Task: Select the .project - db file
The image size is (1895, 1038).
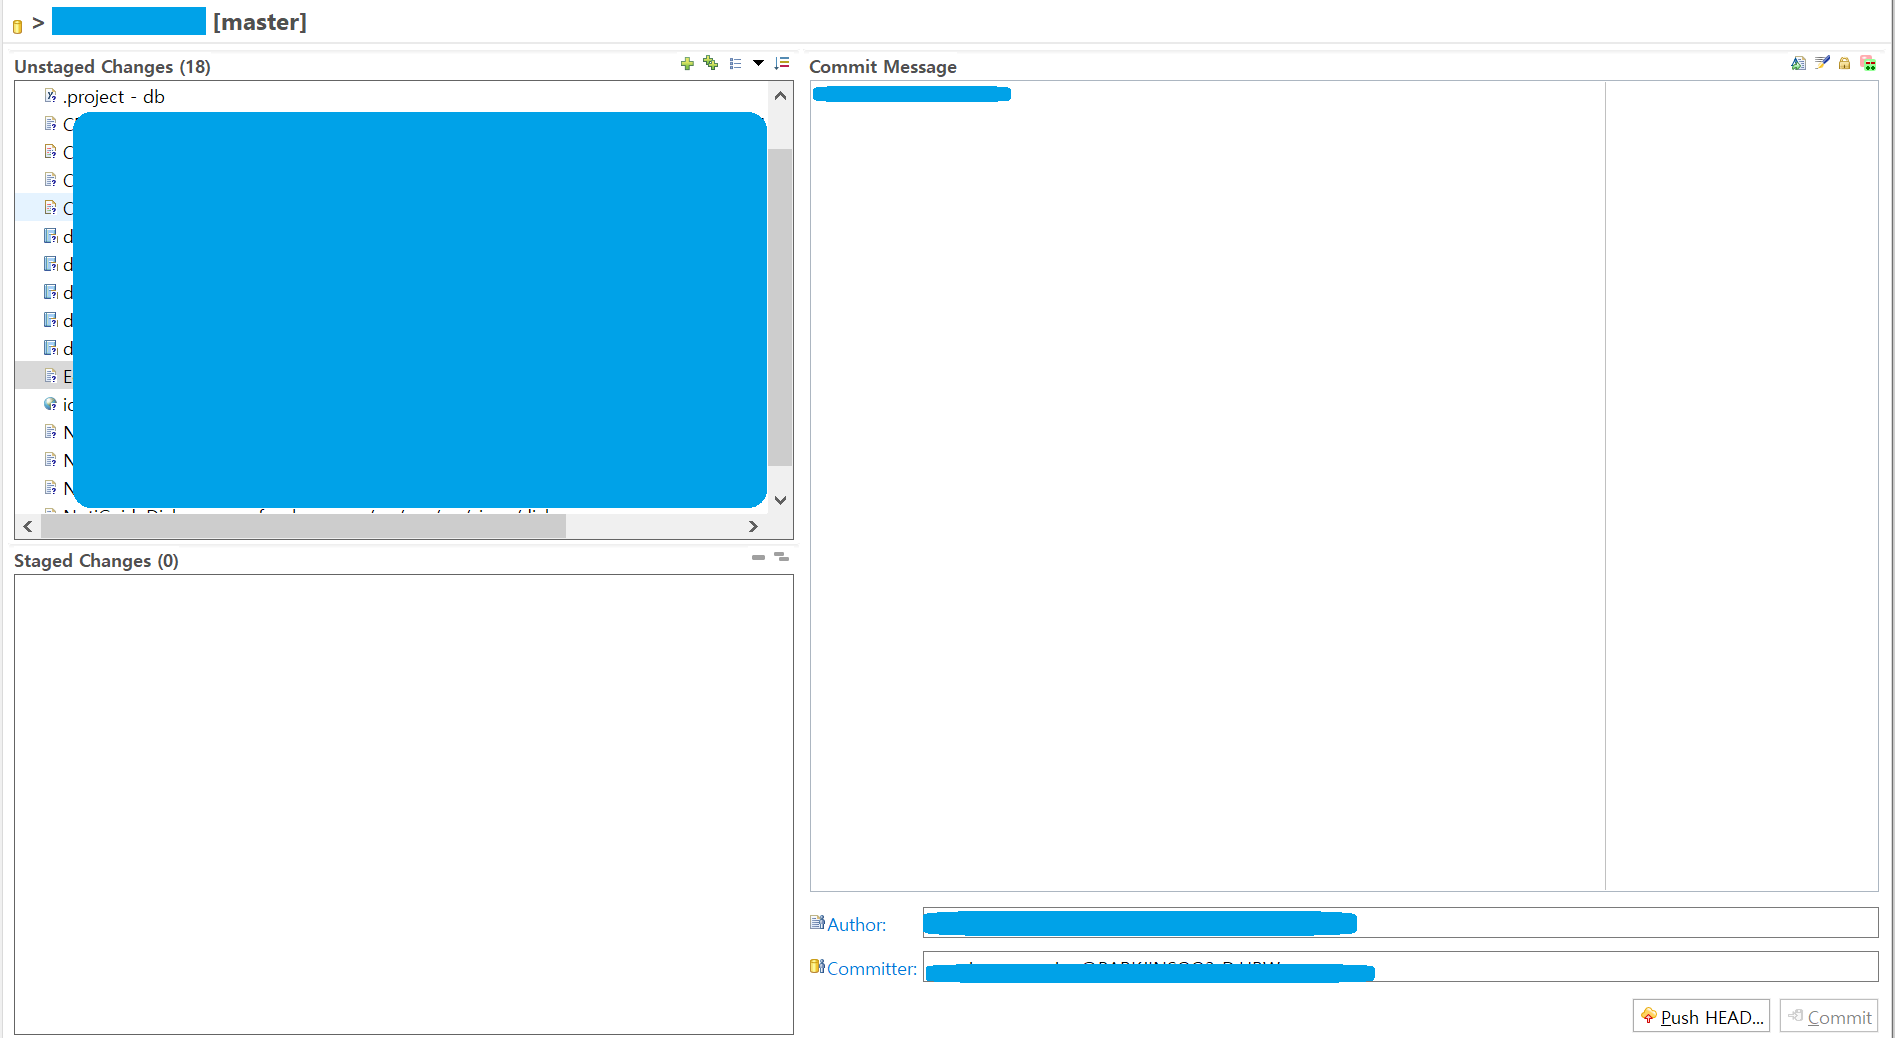Action: coord(113,97)
